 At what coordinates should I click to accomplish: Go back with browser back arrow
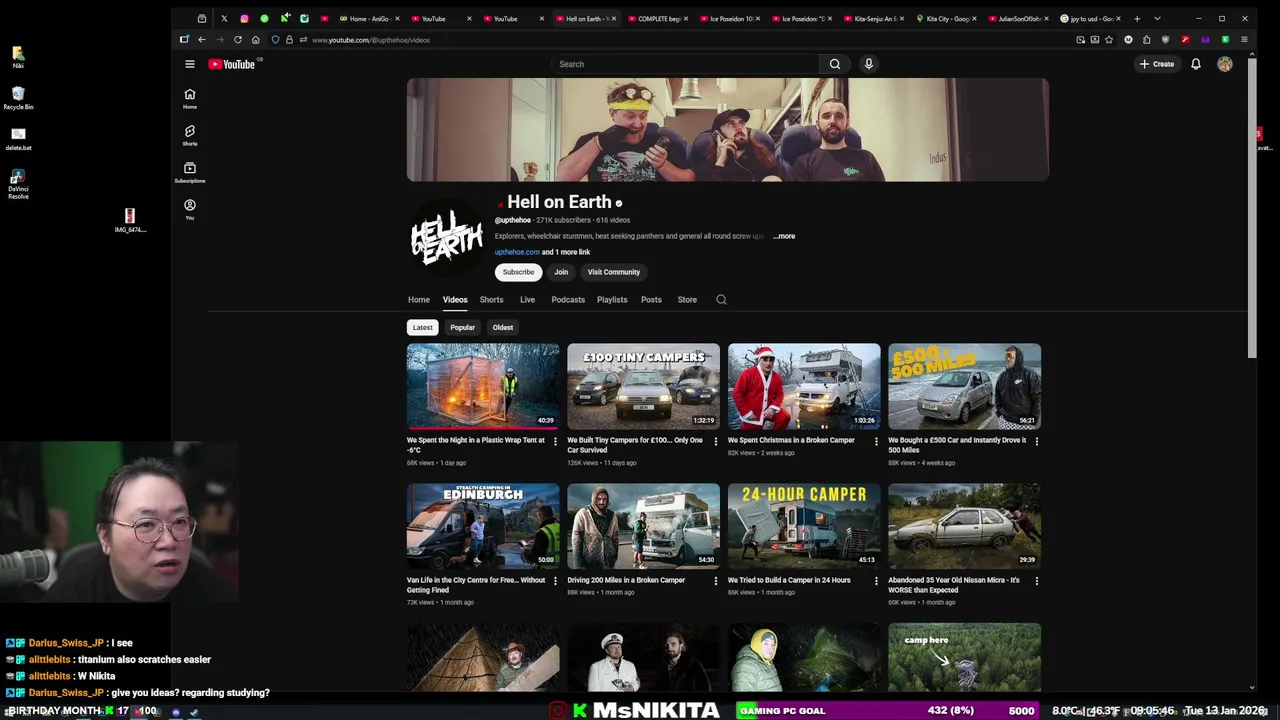tap(202, 40)
